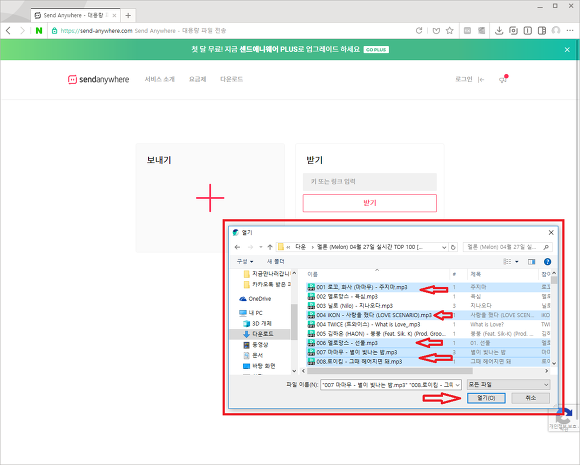This screenshot has height=465, width=580.
Task: Click the screen capture icon in browser toolbar
Action: coord(513,31)
